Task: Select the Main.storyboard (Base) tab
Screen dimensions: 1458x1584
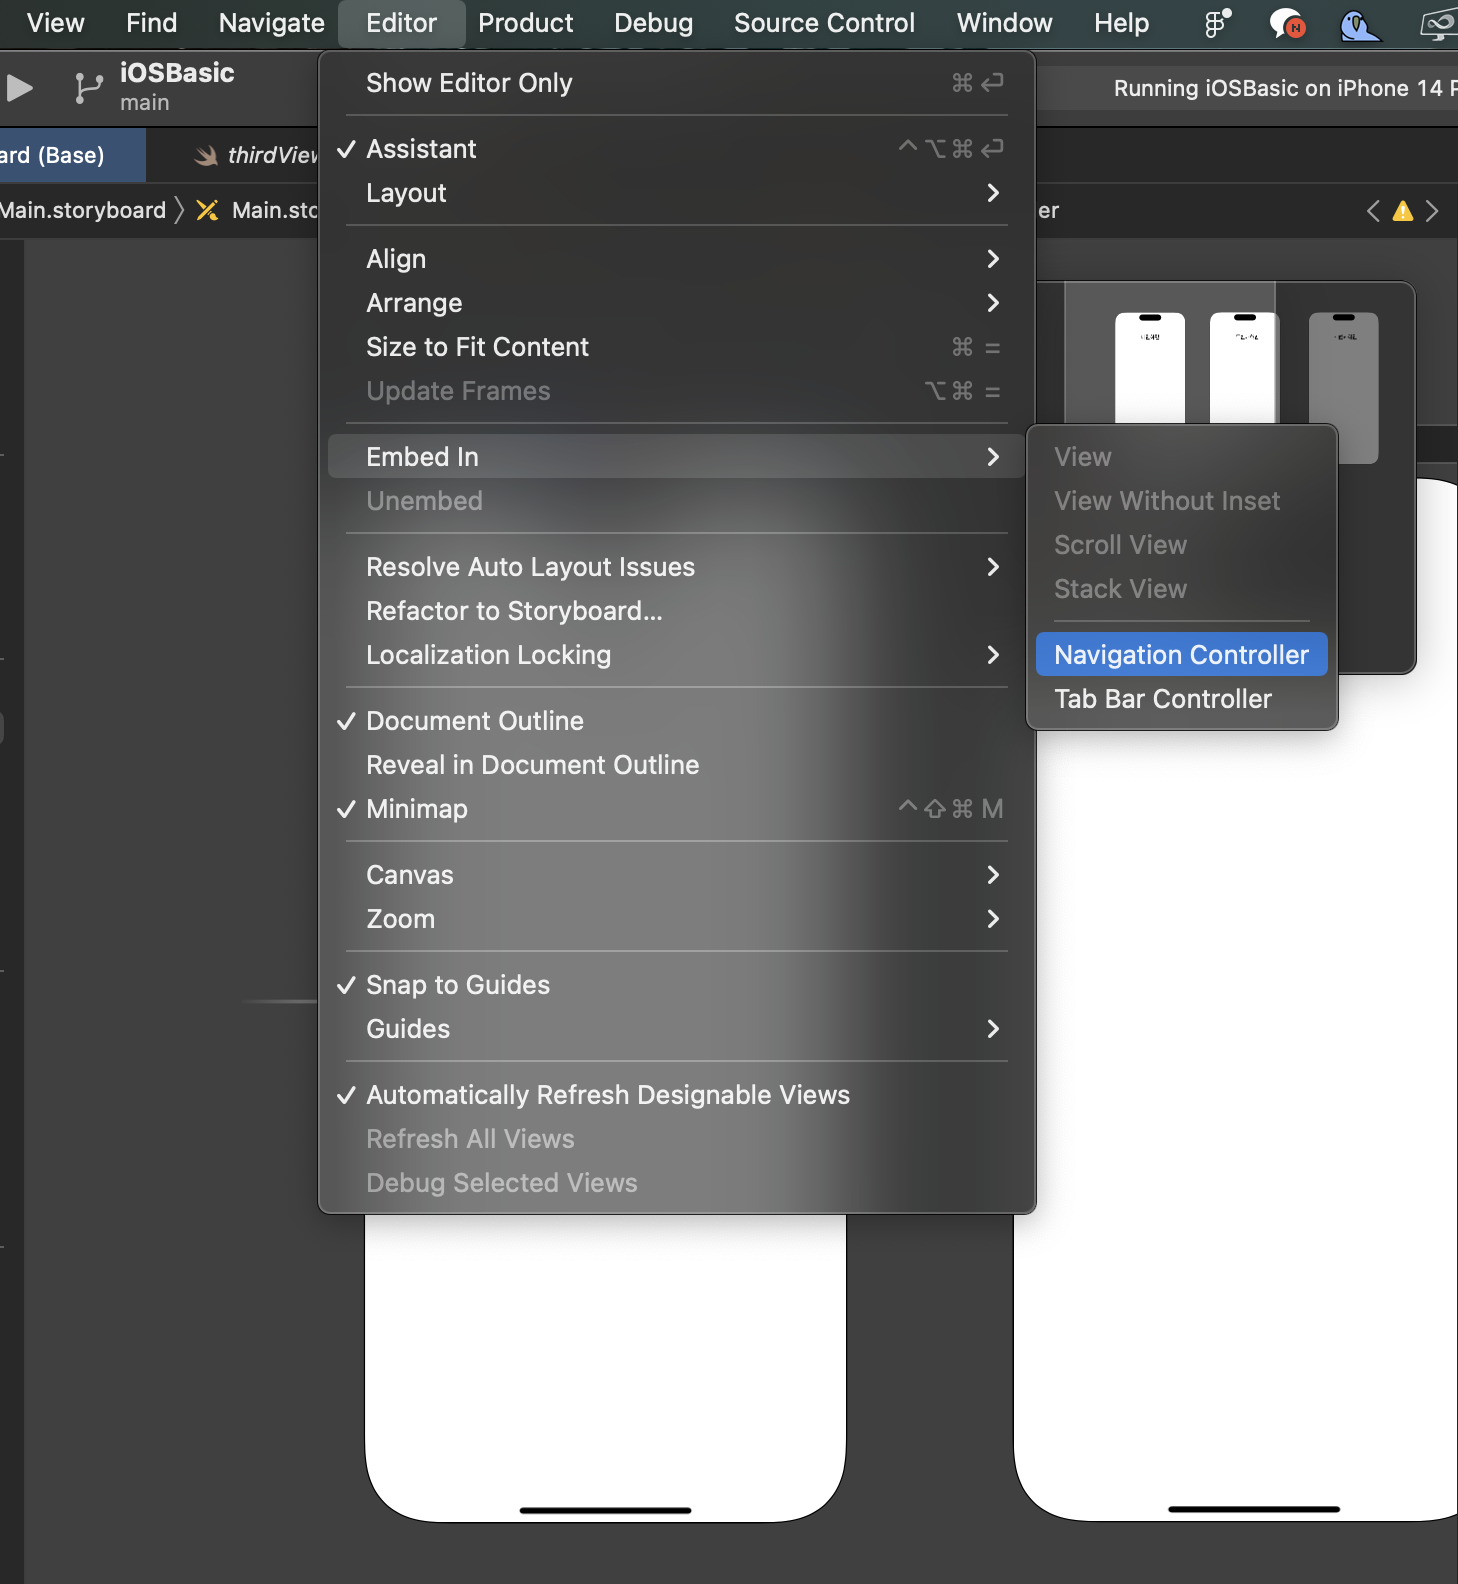Action: coord(72,155)
